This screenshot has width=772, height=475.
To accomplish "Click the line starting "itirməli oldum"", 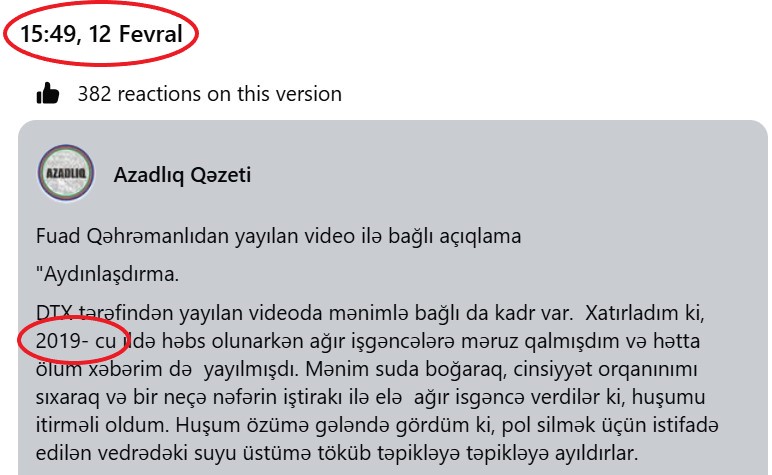I will (377, 425).
